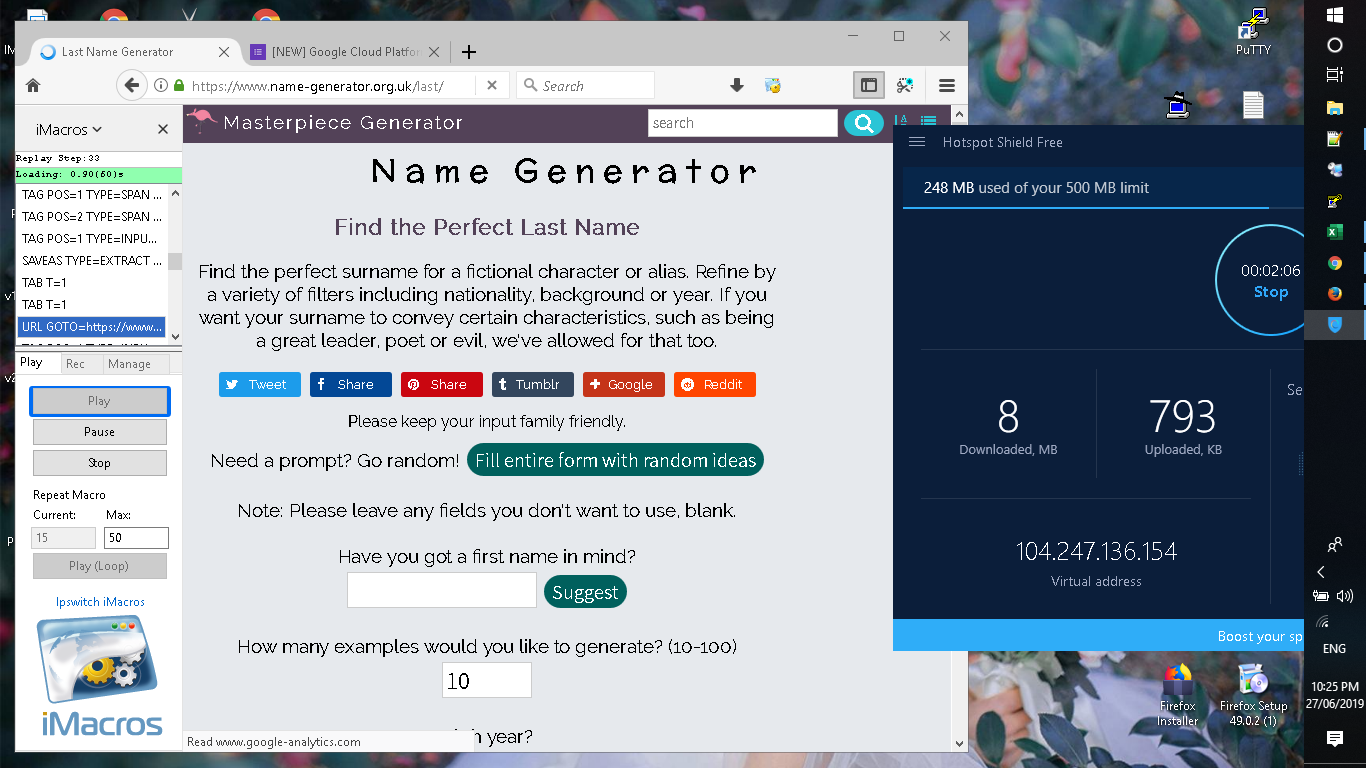Open PuTTY desktop shortcut
The image size is (1366, 768).
[1253, 32]
